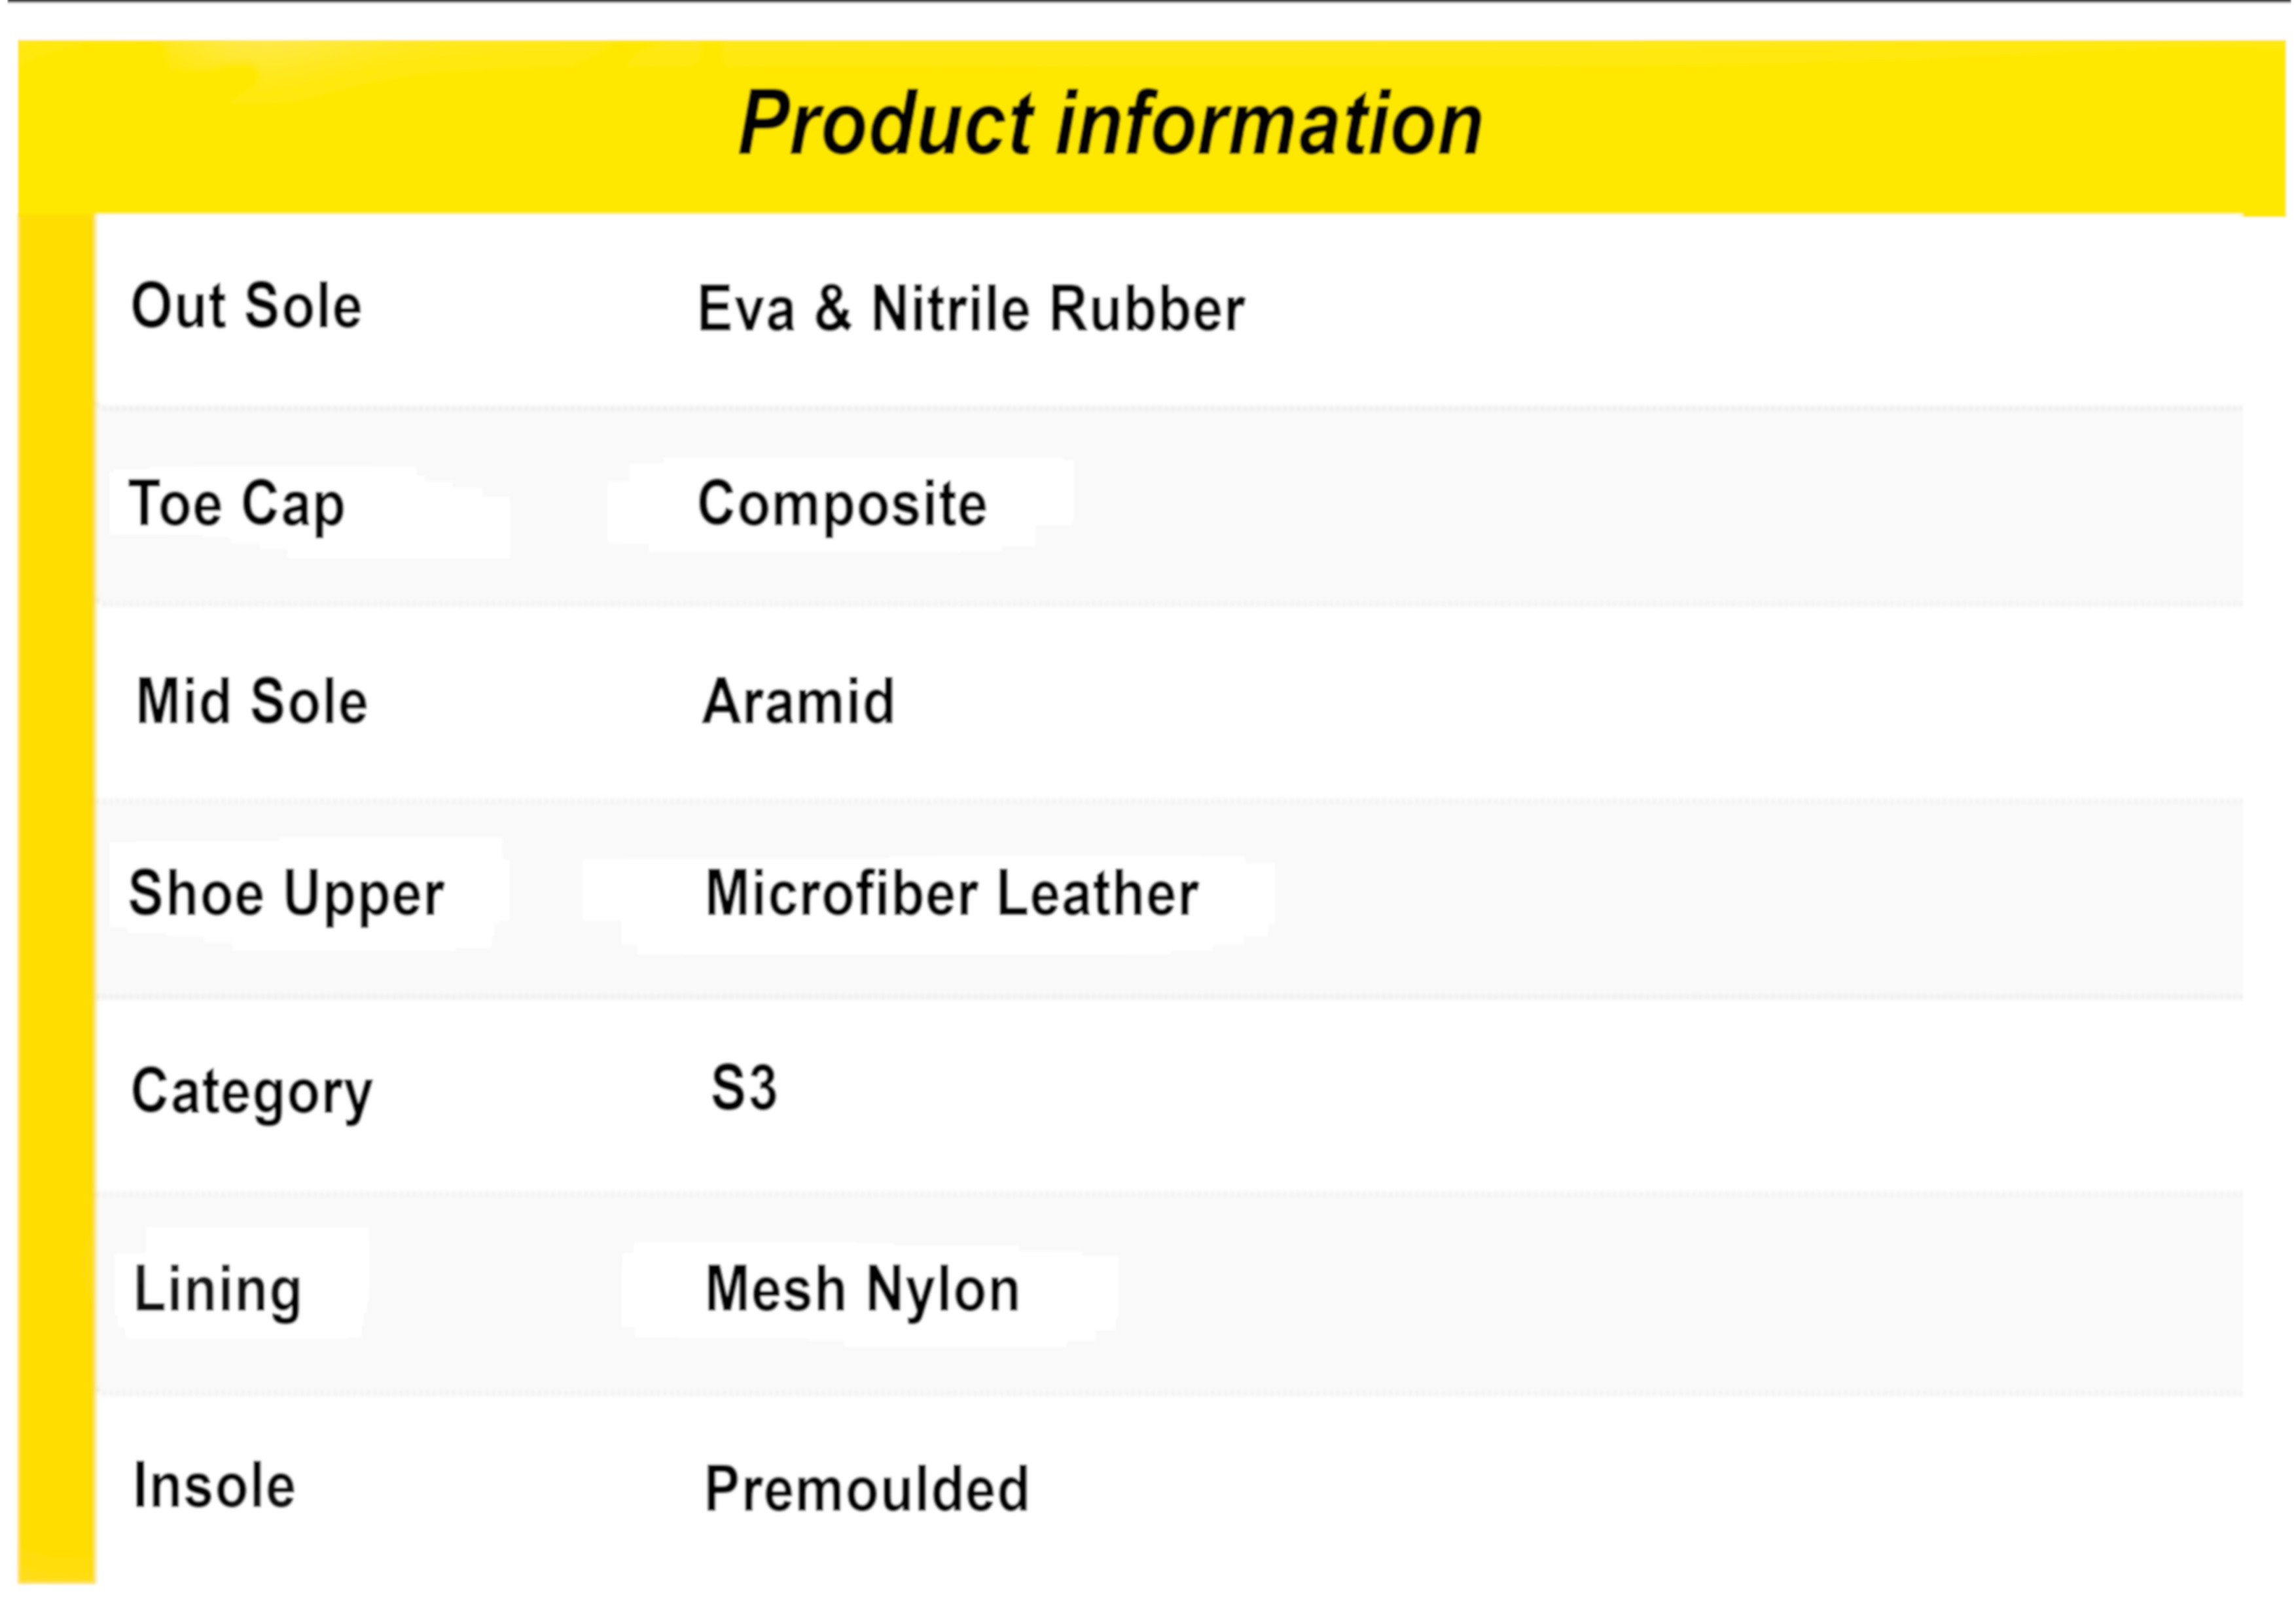The image size is (2296, 1623).
Task: Click the Aramid value
Action: (798, 701)
